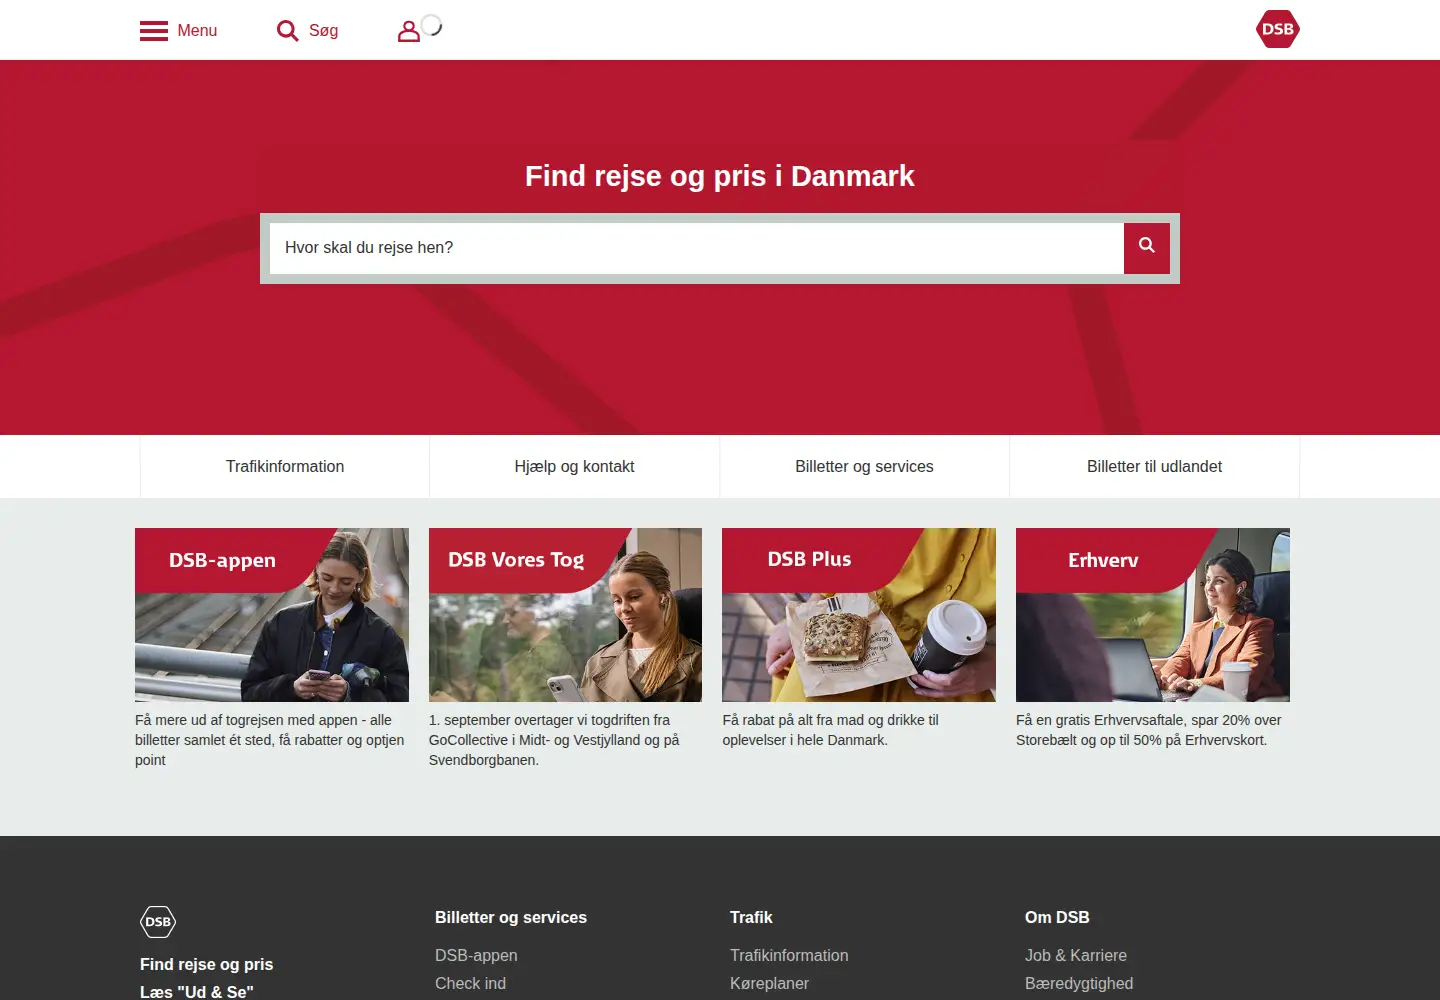
Task: Open the footer Køreplaner link
Action: (x=769, y=983)
